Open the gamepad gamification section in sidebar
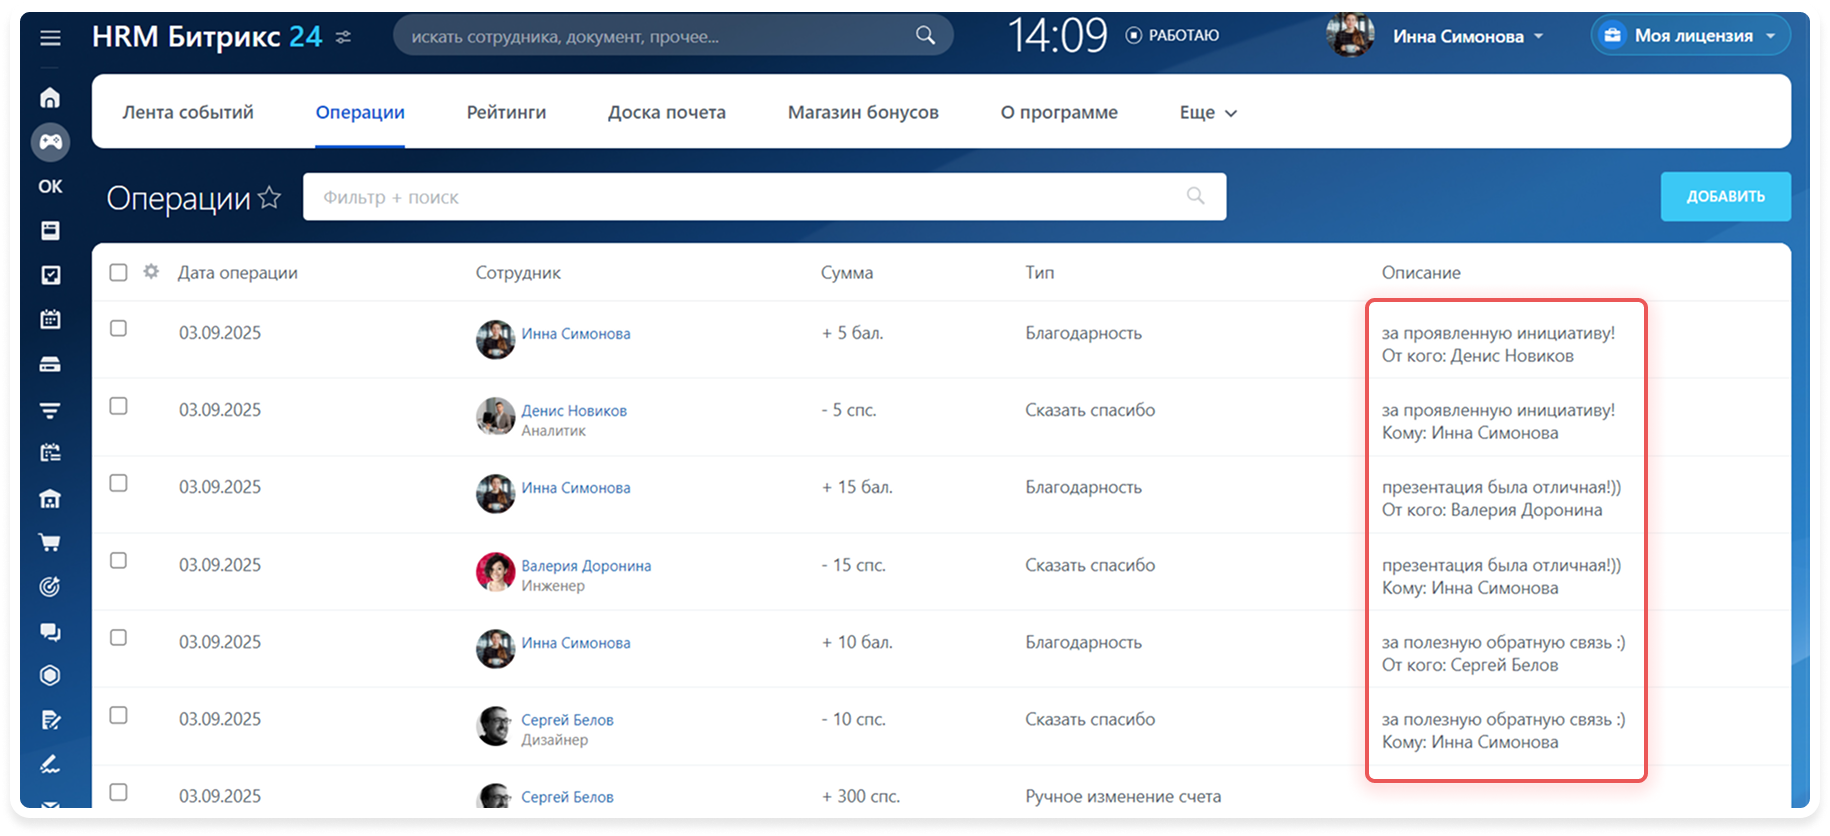This screenshot has width=1830, height=836. (50, 142)
